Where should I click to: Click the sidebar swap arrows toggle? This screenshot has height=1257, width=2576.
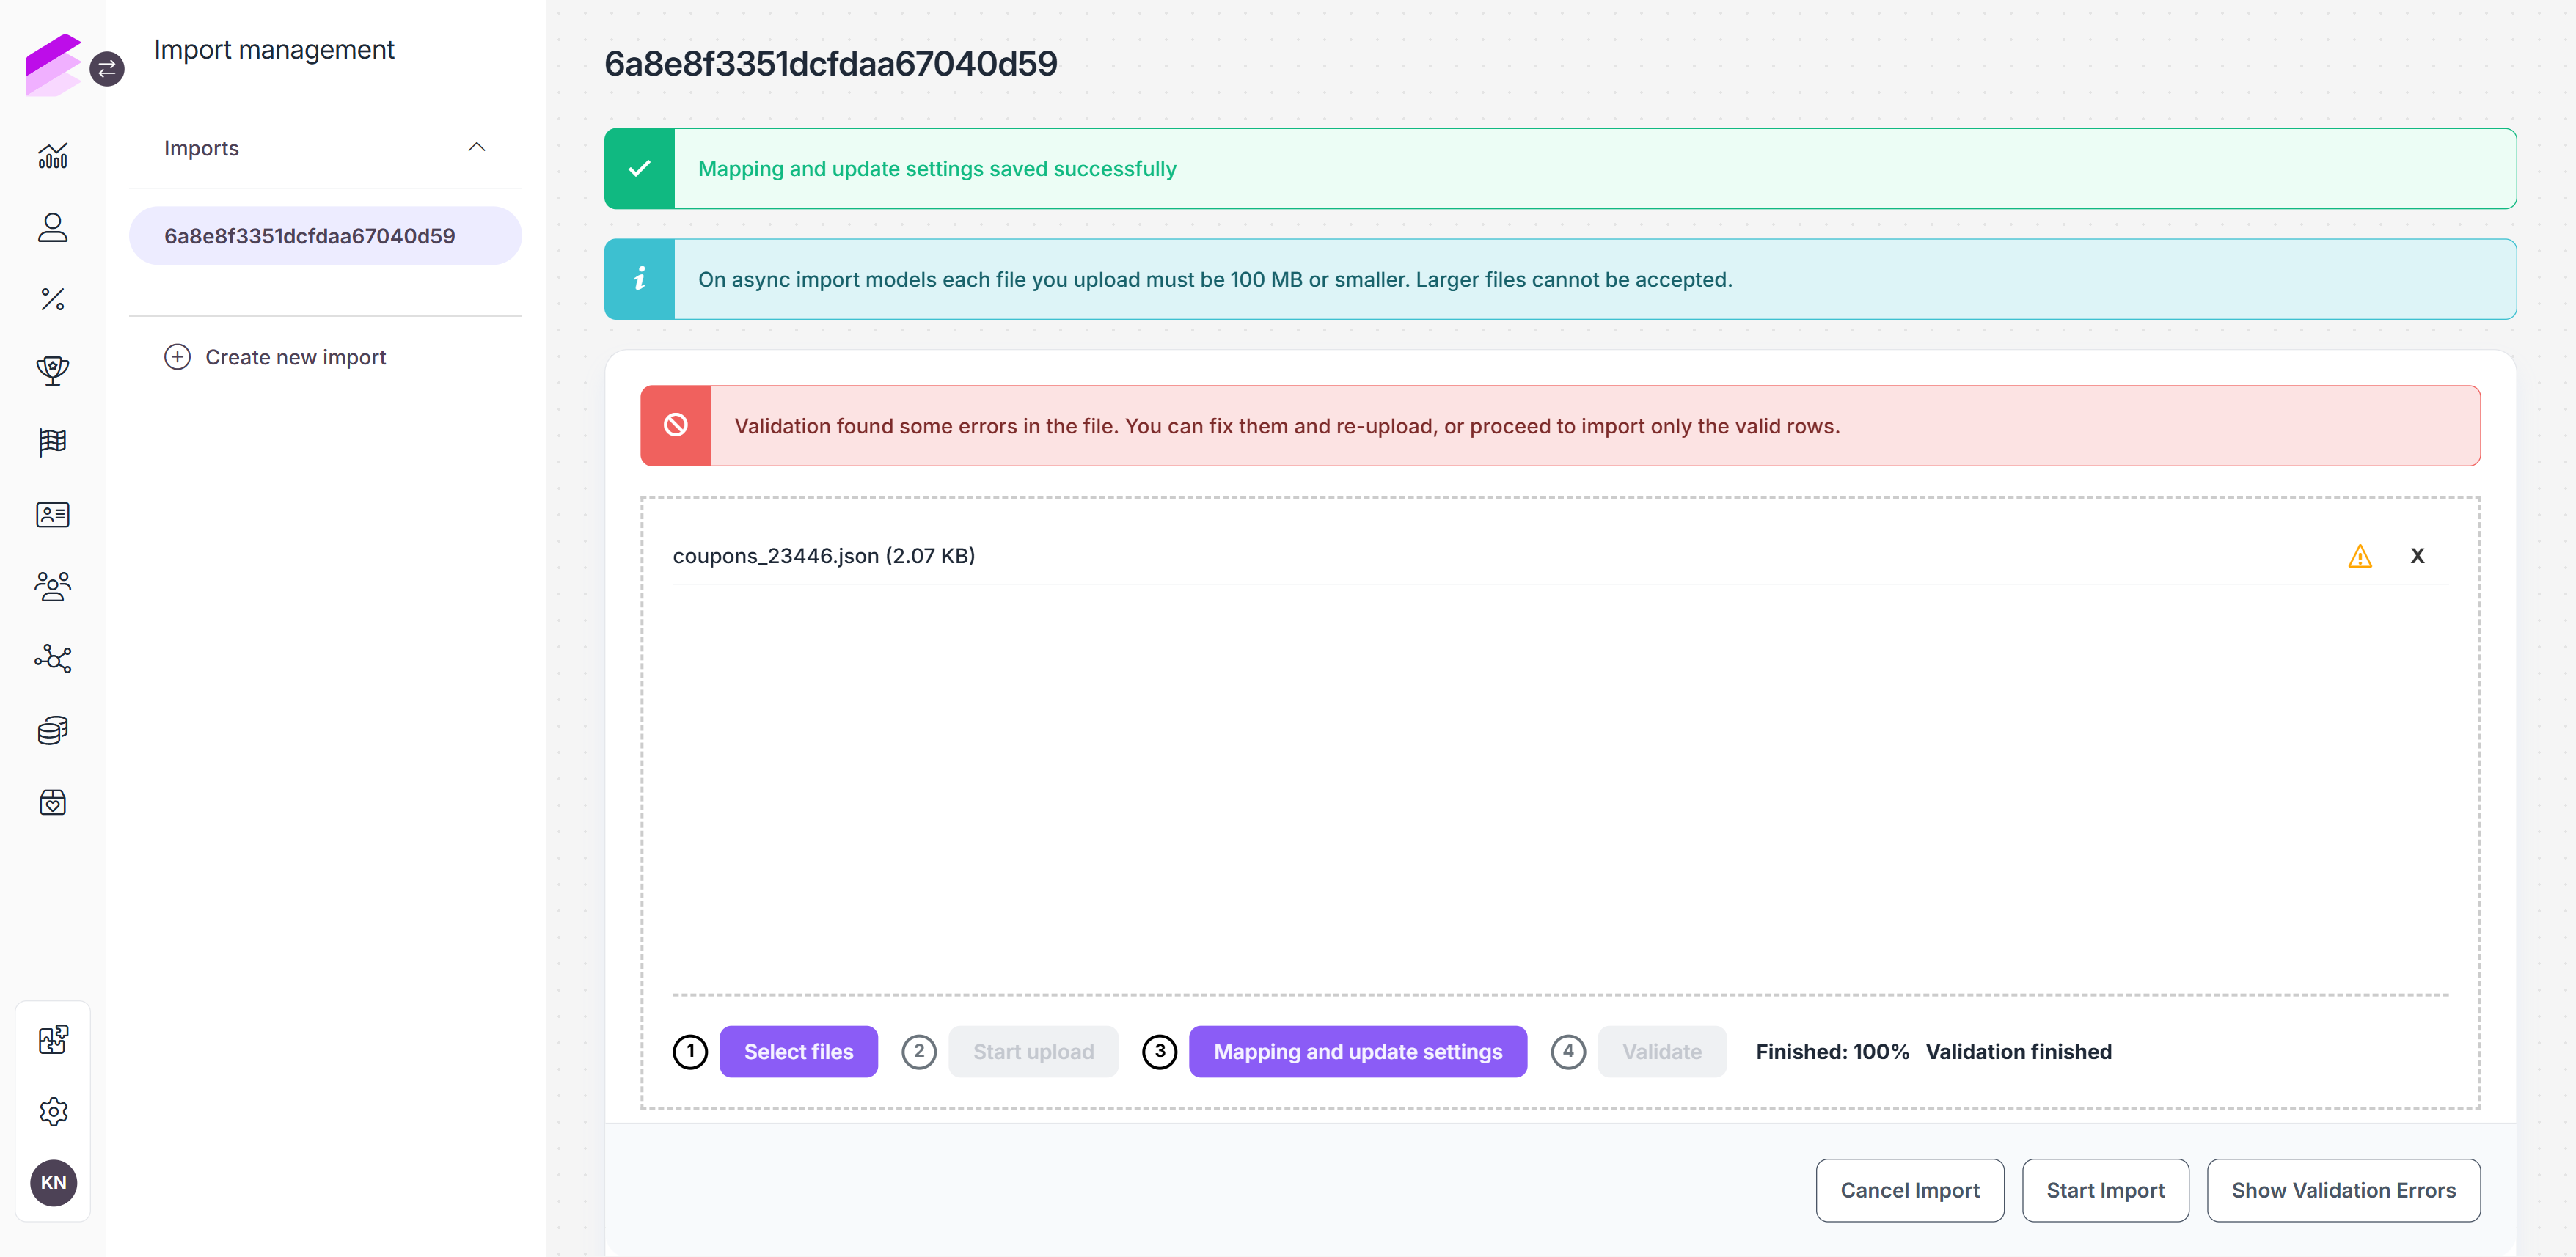(107, 69)
